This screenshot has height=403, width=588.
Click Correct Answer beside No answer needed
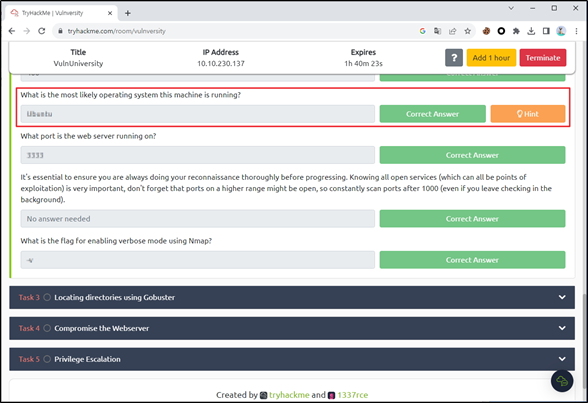[472, 219]
